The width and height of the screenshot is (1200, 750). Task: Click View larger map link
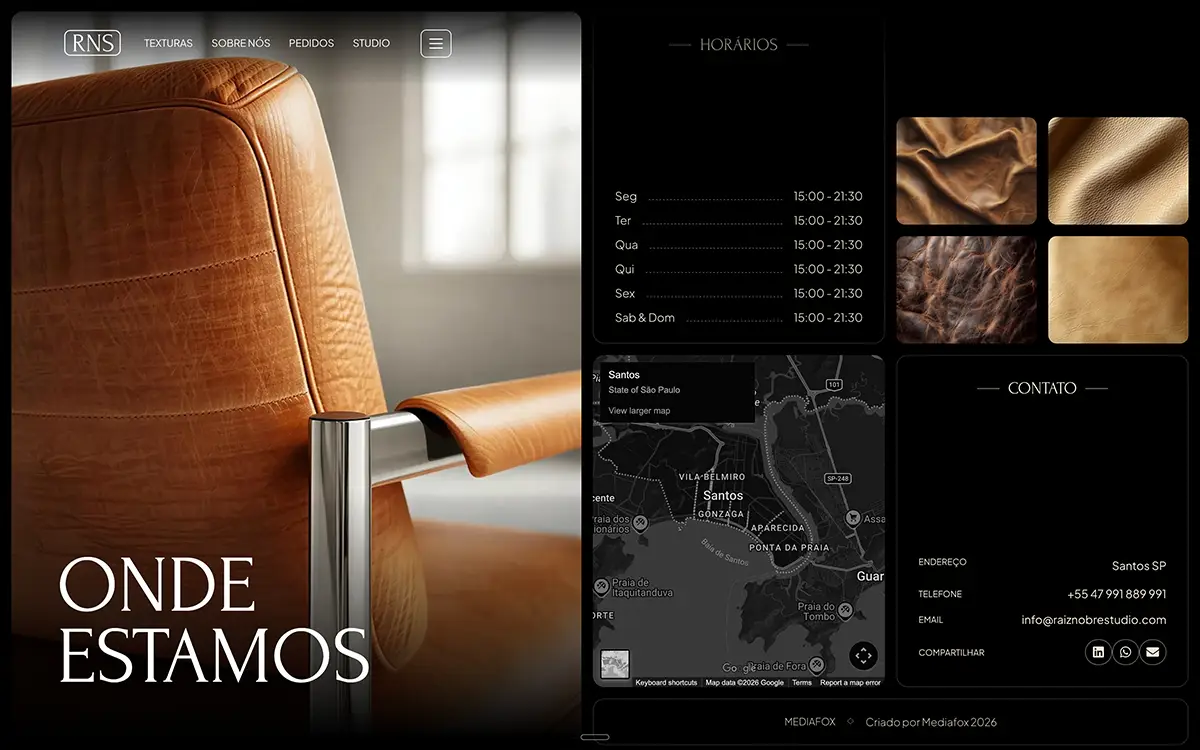(639, 411)
